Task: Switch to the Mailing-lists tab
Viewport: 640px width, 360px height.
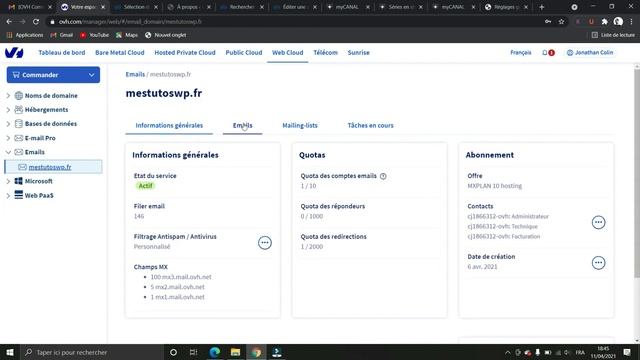Action: point(300,125)
